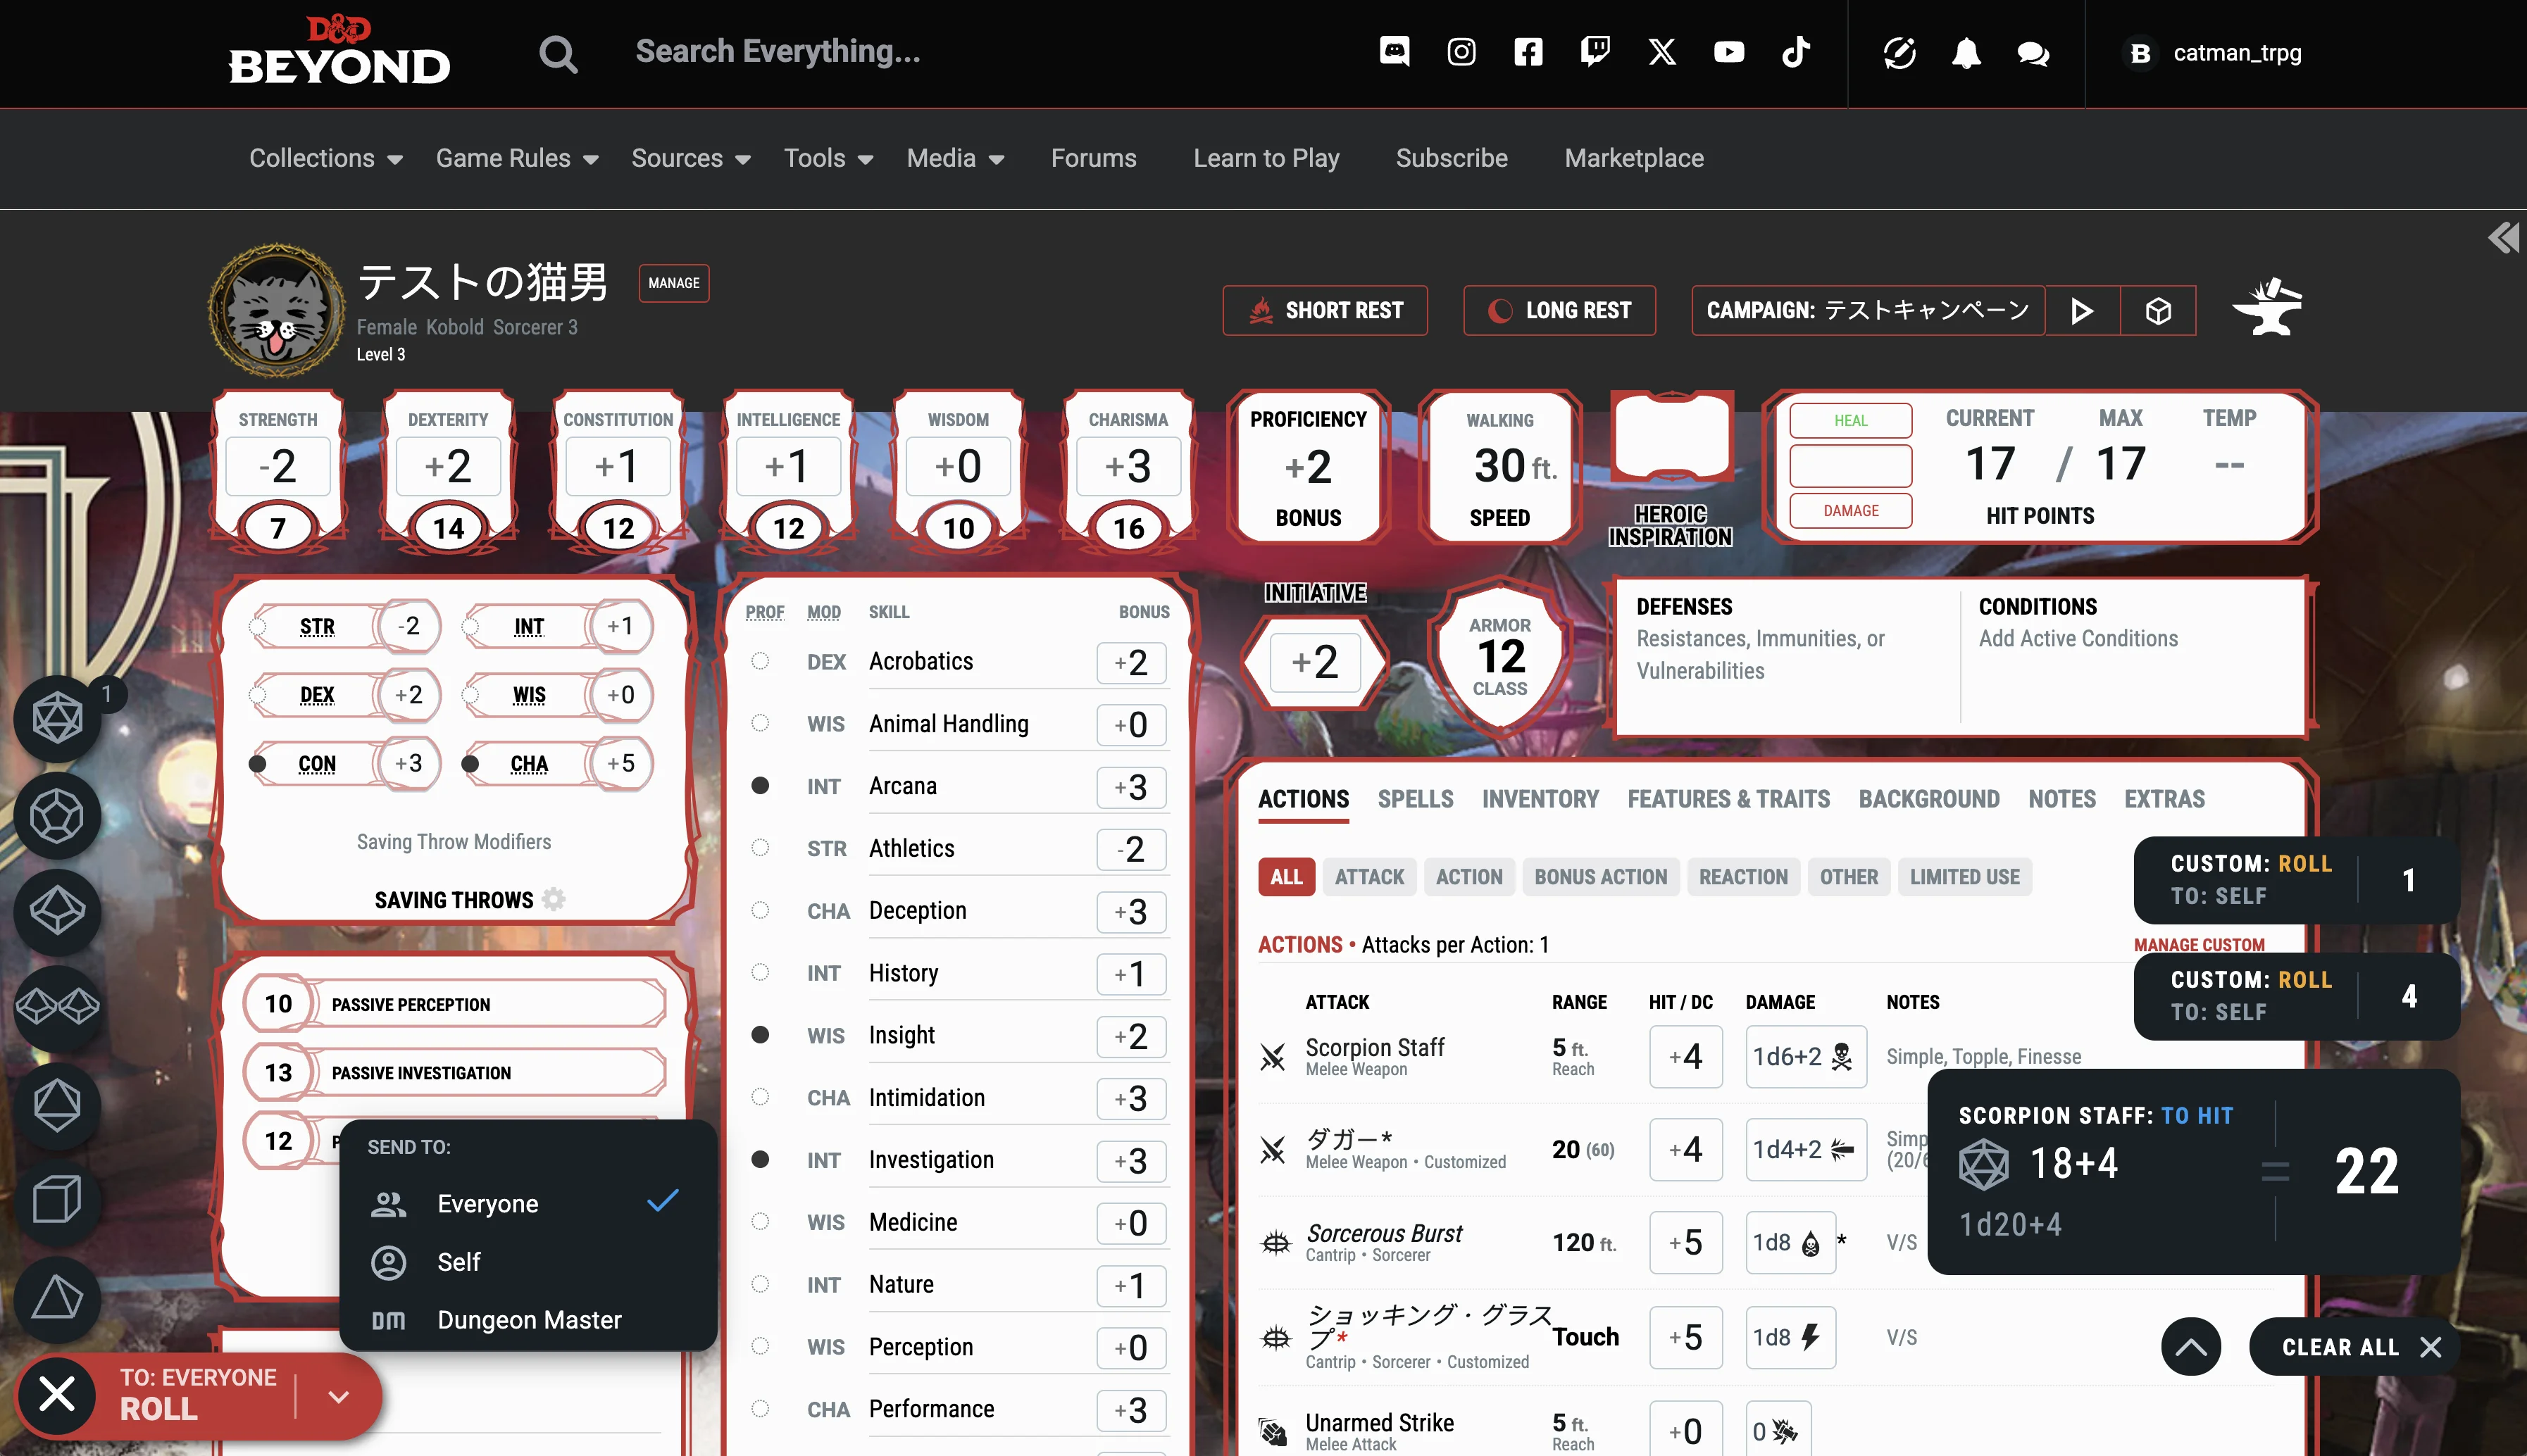
Task: Open the campaign game log cube icon
Action: coord(2158,311)
